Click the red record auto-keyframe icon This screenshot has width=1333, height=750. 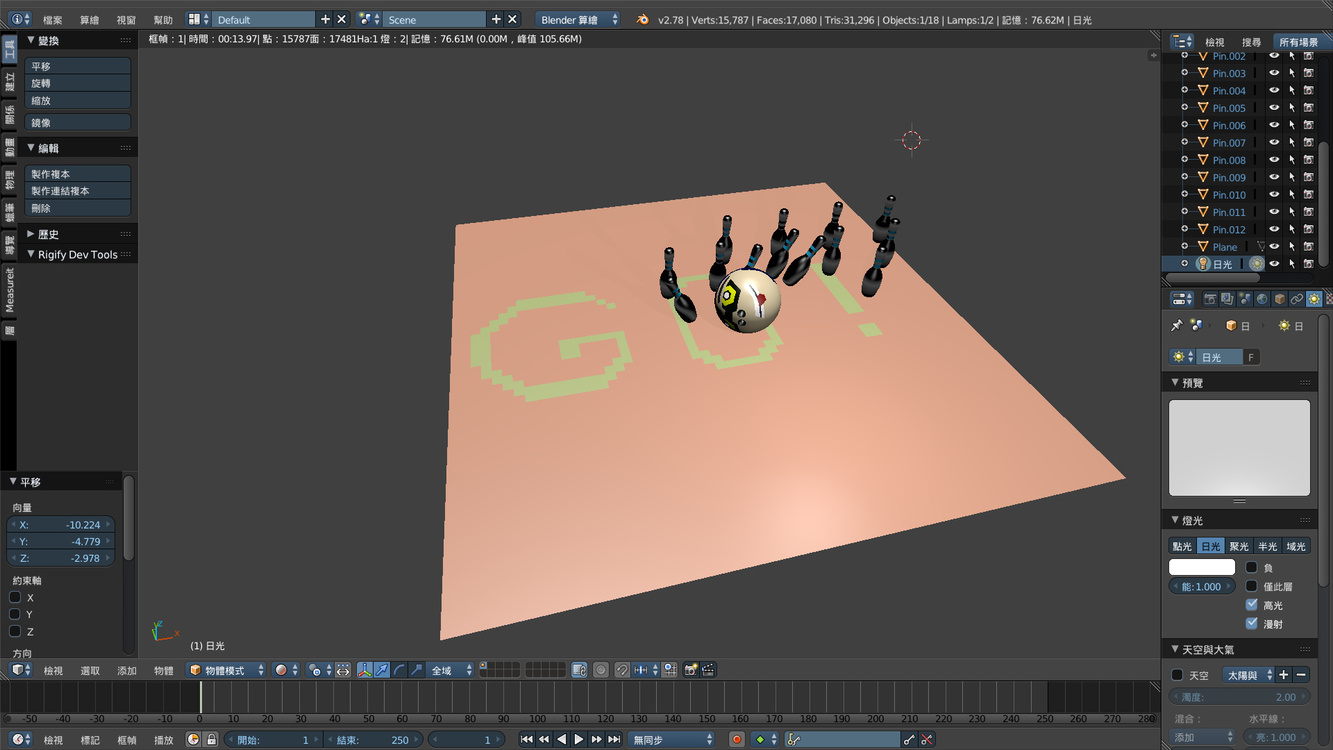pyautogui.click(x=737, y=740)
